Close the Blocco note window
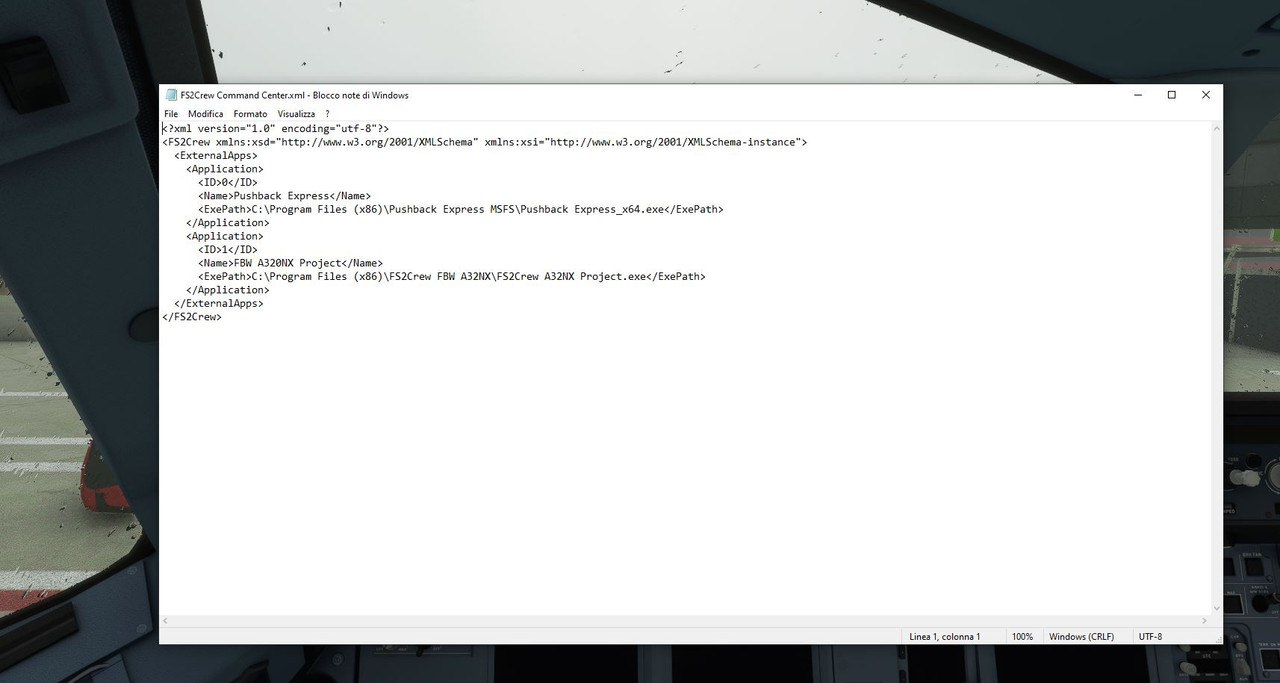 click(x=1205, y=95)
